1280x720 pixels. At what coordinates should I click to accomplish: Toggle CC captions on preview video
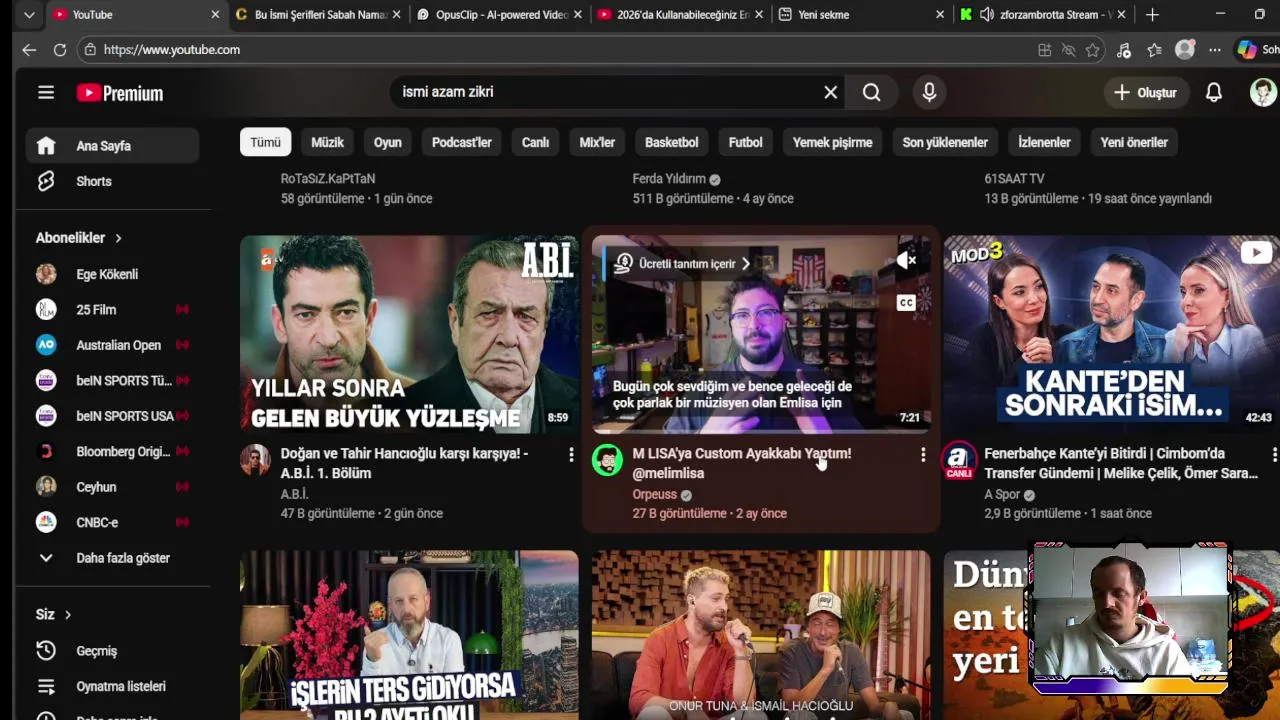click(906, 303)
